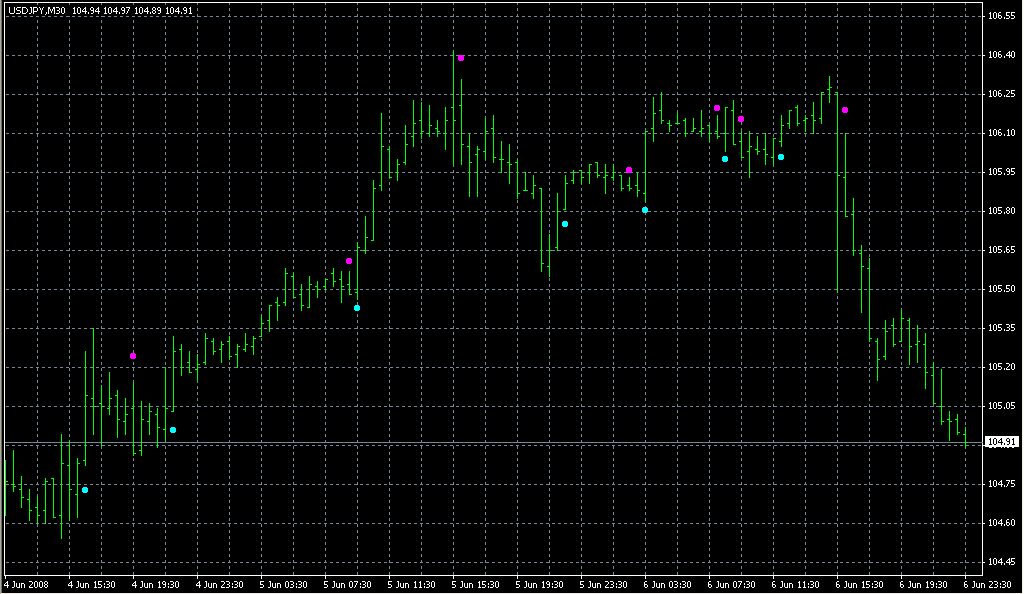Click the magenta dot at the 105.95 level
Screen dimensions: 1024x594
click(629, 170)
